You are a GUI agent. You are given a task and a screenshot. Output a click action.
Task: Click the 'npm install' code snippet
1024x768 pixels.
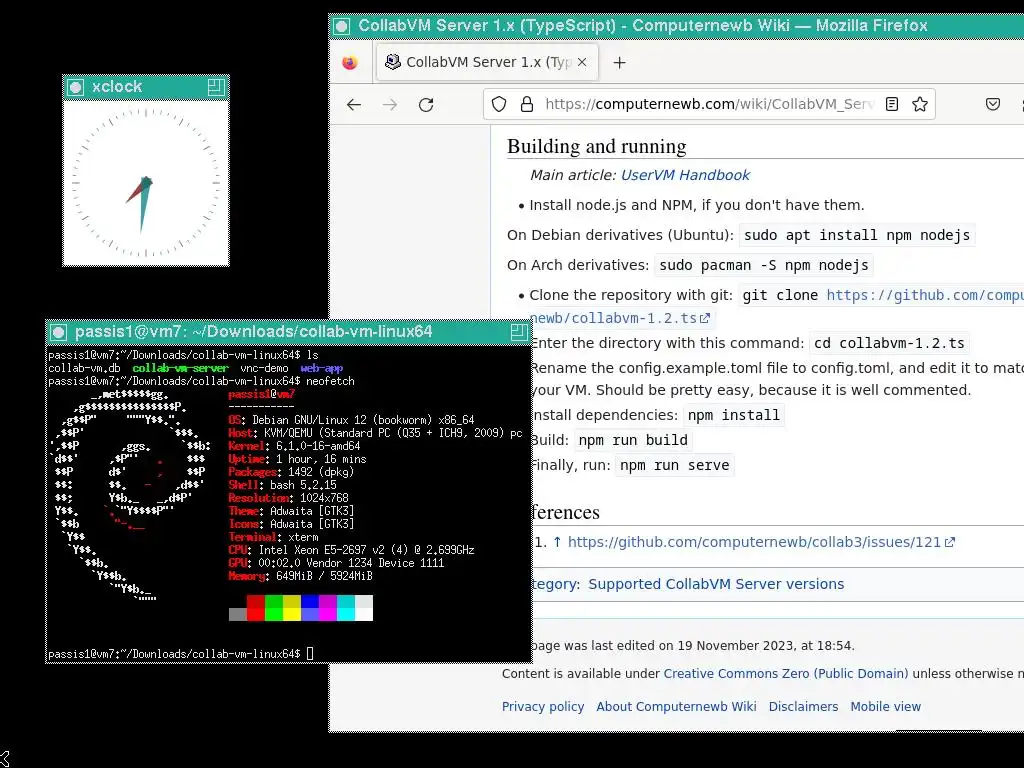[x=733, y=415]
